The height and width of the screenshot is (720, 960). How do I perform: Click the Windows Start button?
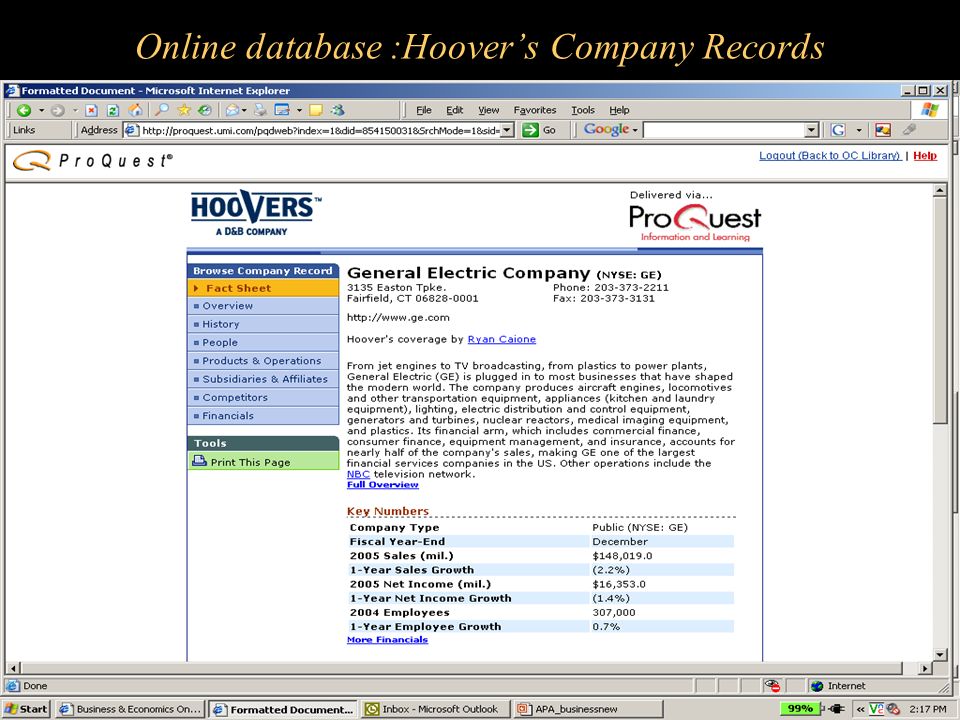pos(26,709)
